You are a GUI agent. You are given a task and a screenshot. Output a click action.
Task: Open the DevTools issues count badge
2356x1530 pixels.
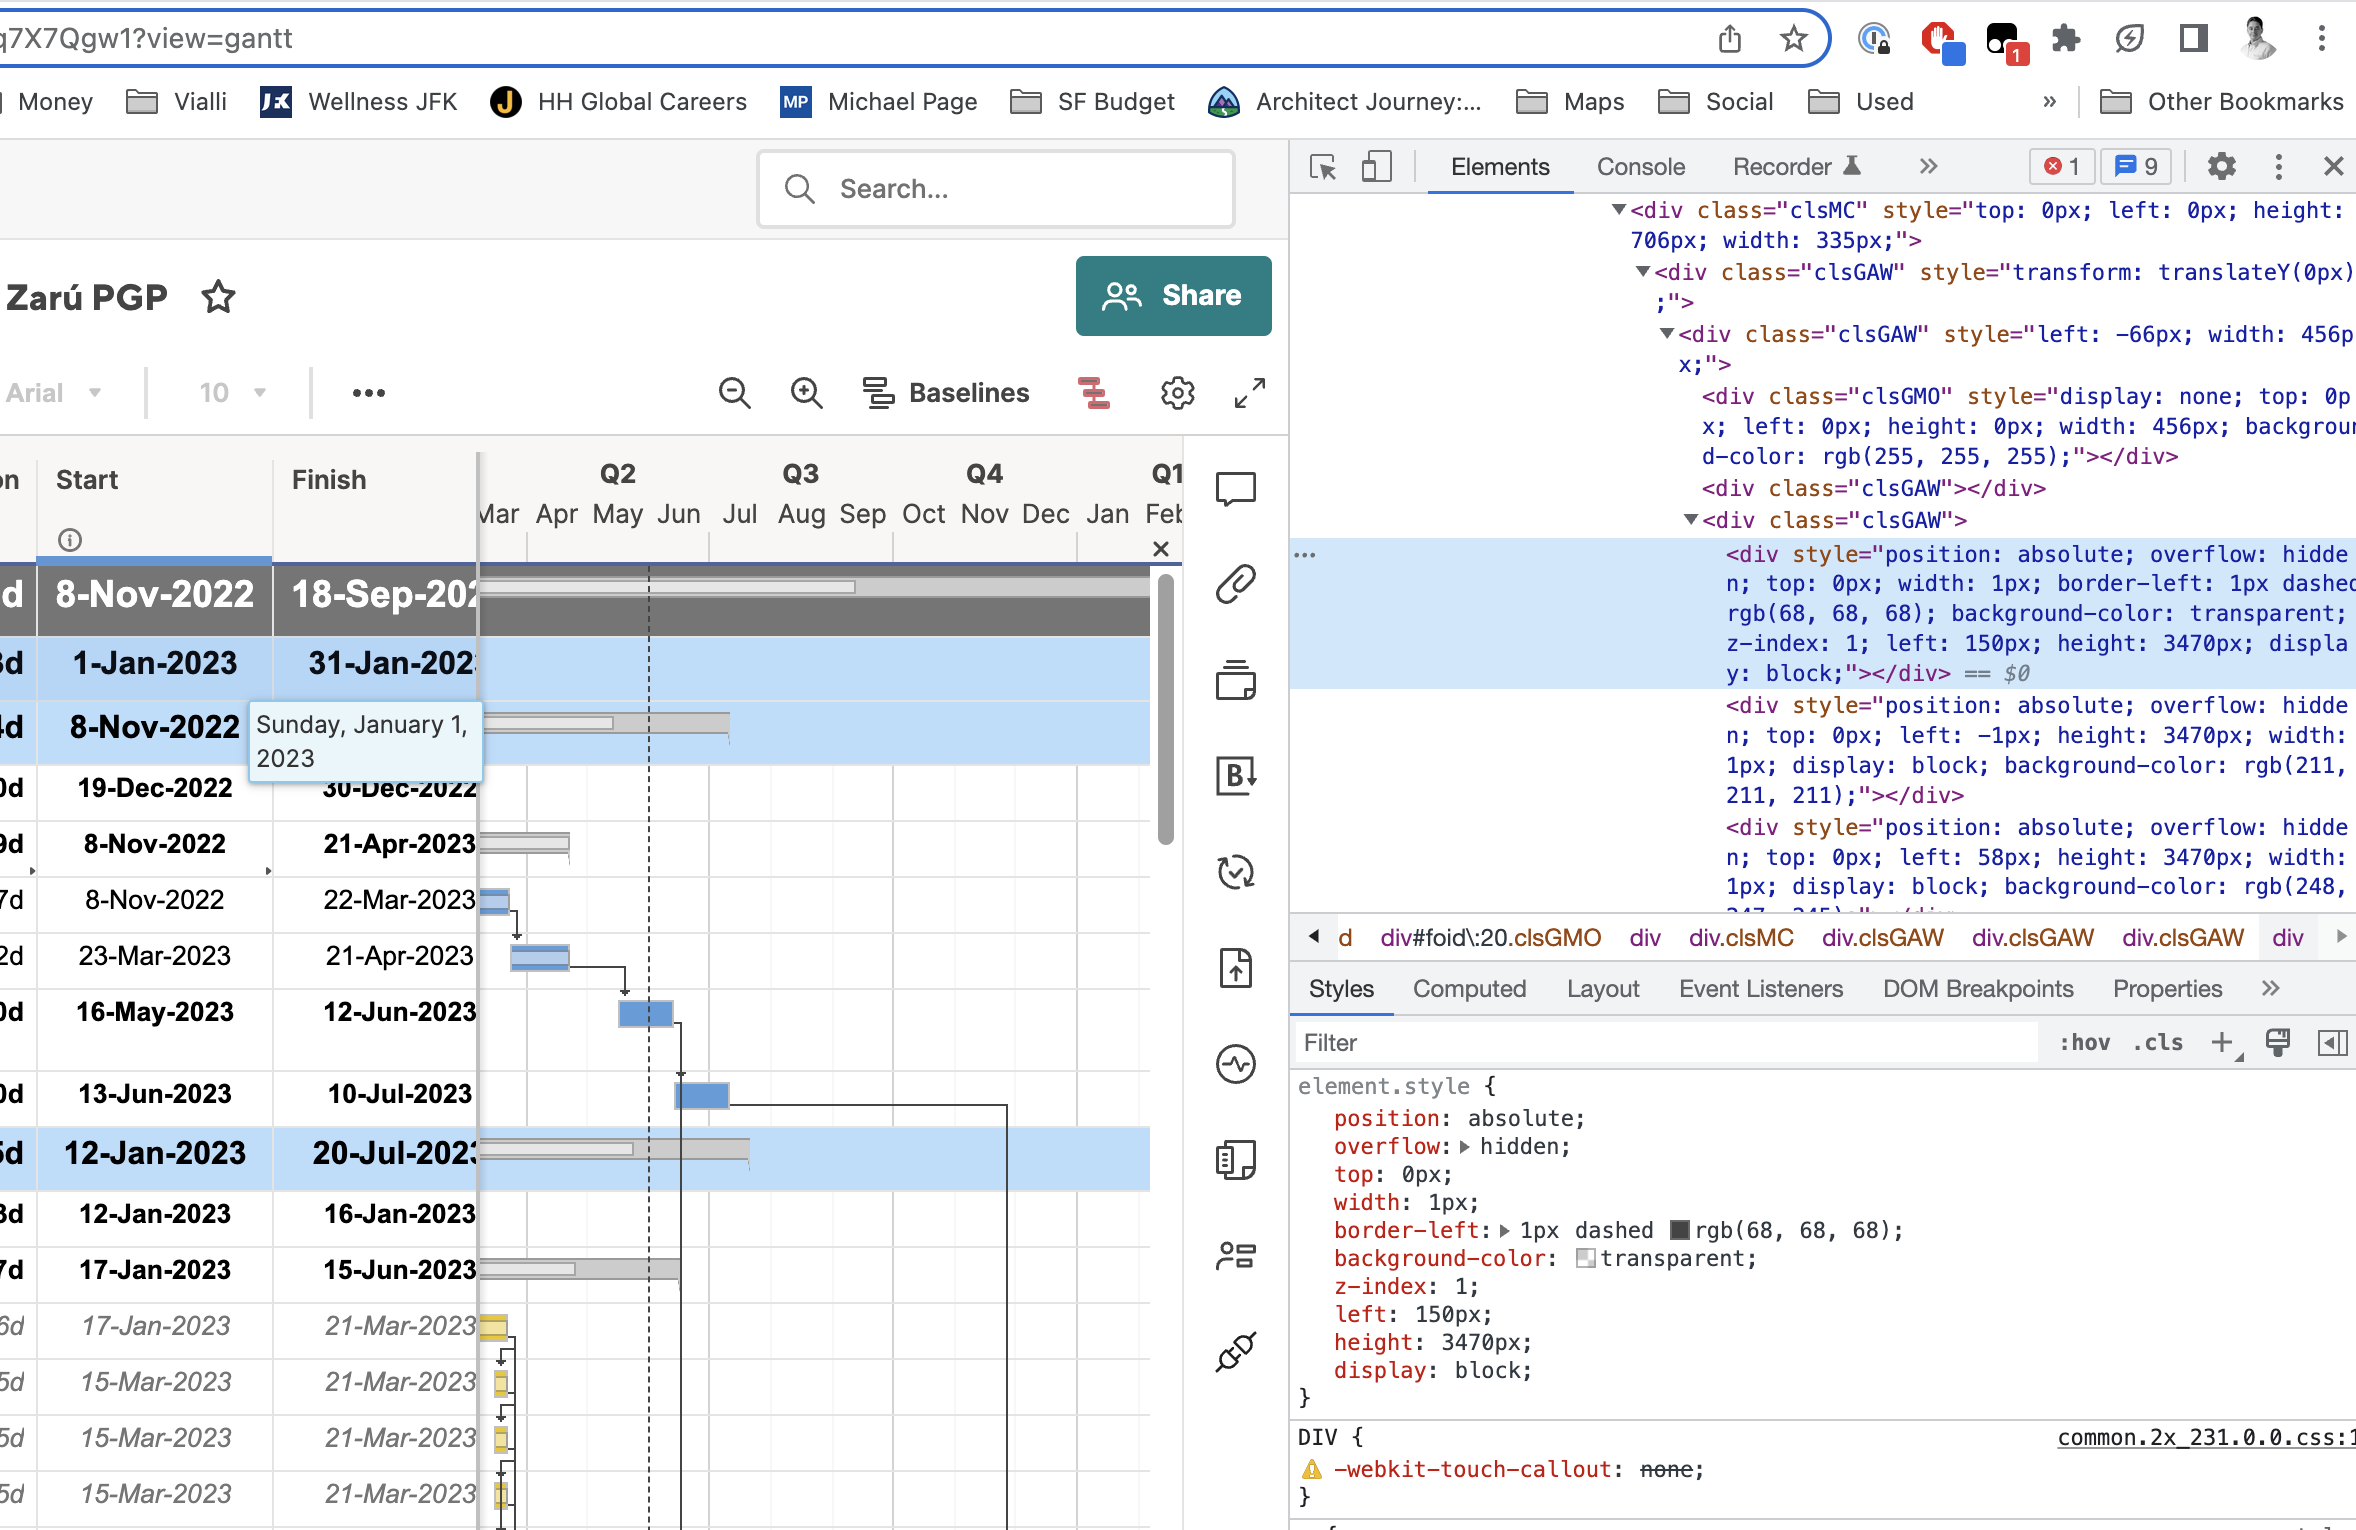click(2136, 167)
